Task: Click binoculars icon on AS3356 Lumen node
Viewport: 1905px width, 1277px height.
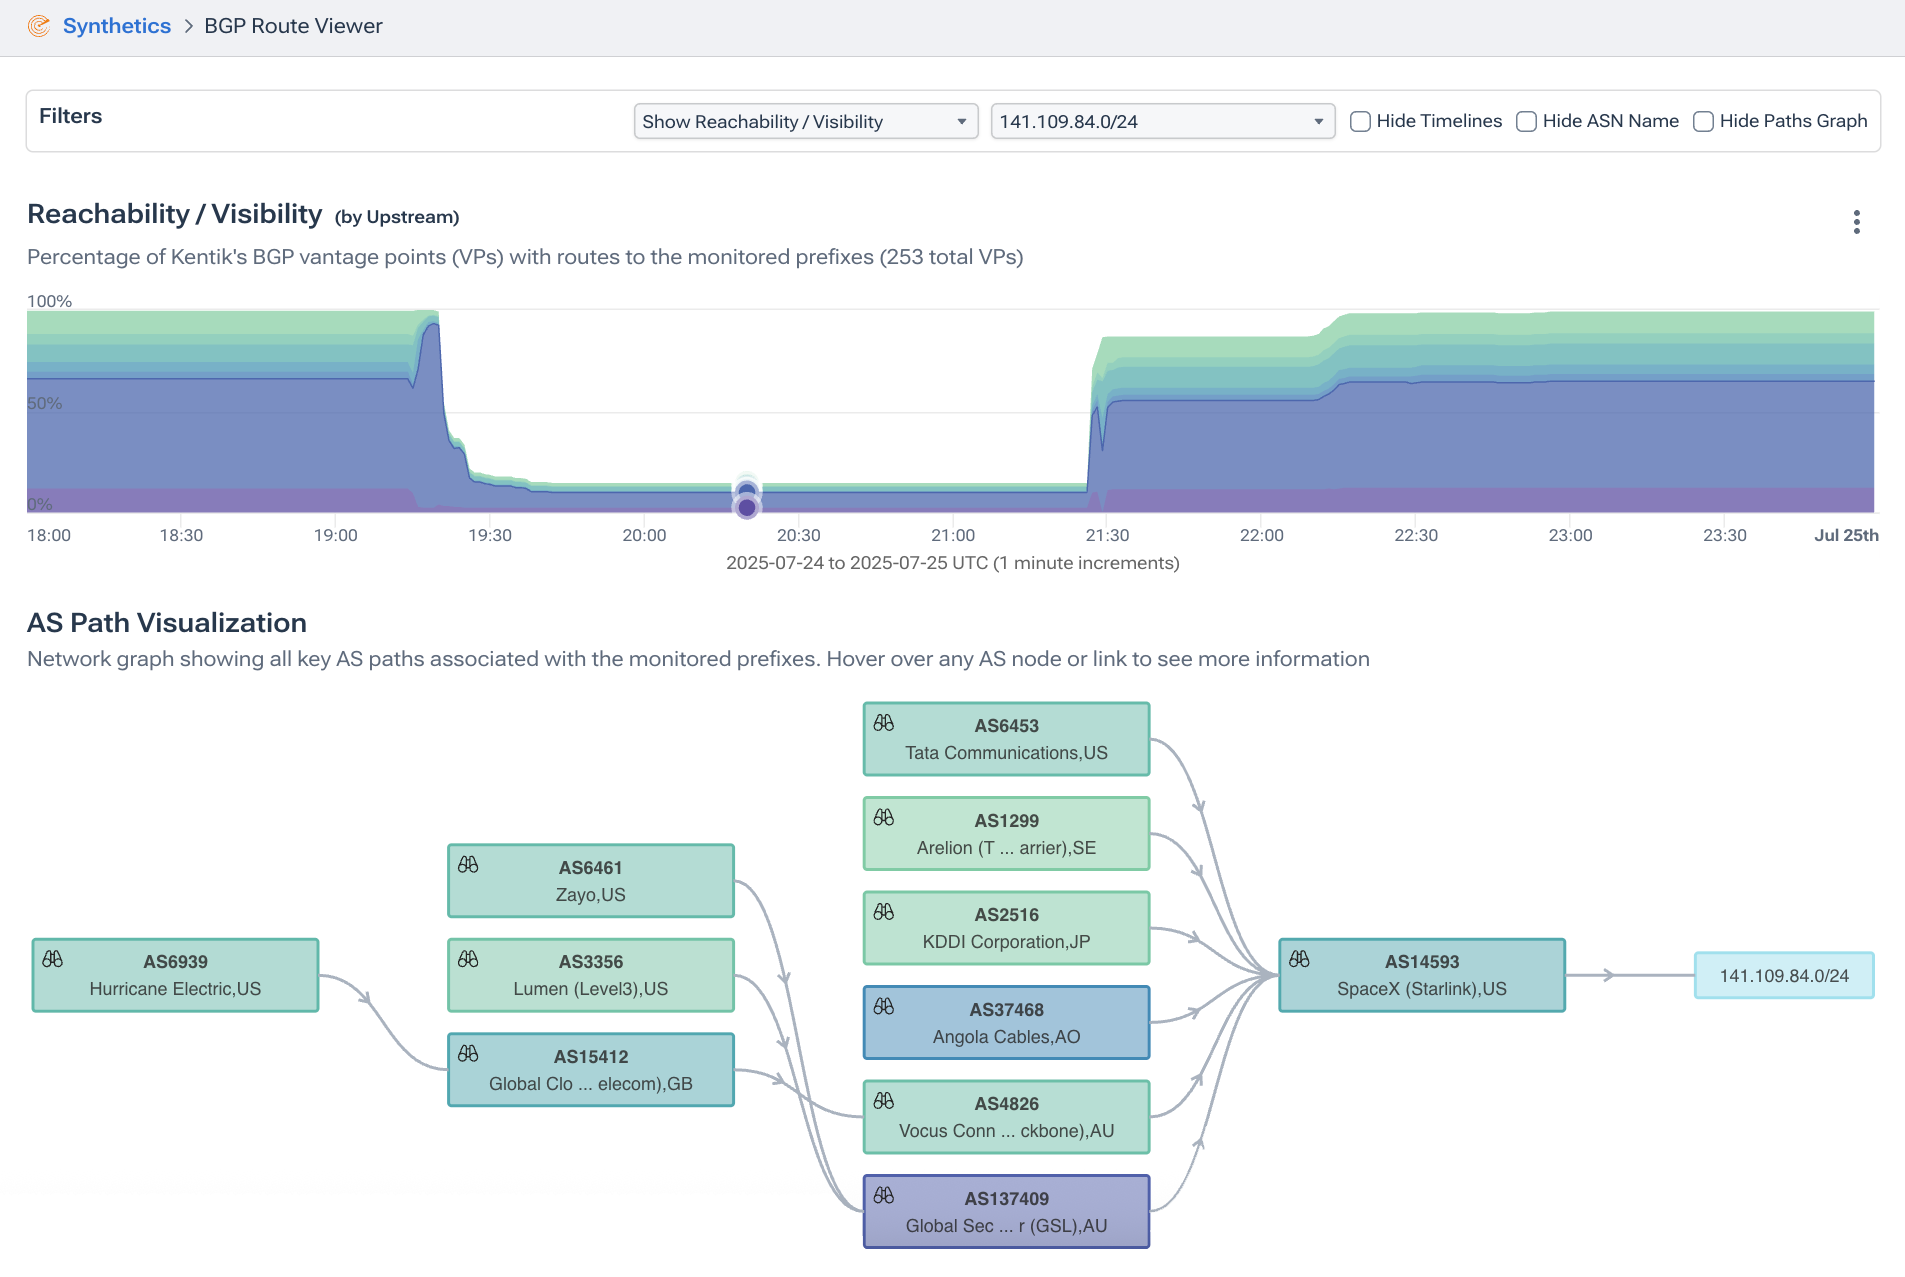Action: click(468, 959)
